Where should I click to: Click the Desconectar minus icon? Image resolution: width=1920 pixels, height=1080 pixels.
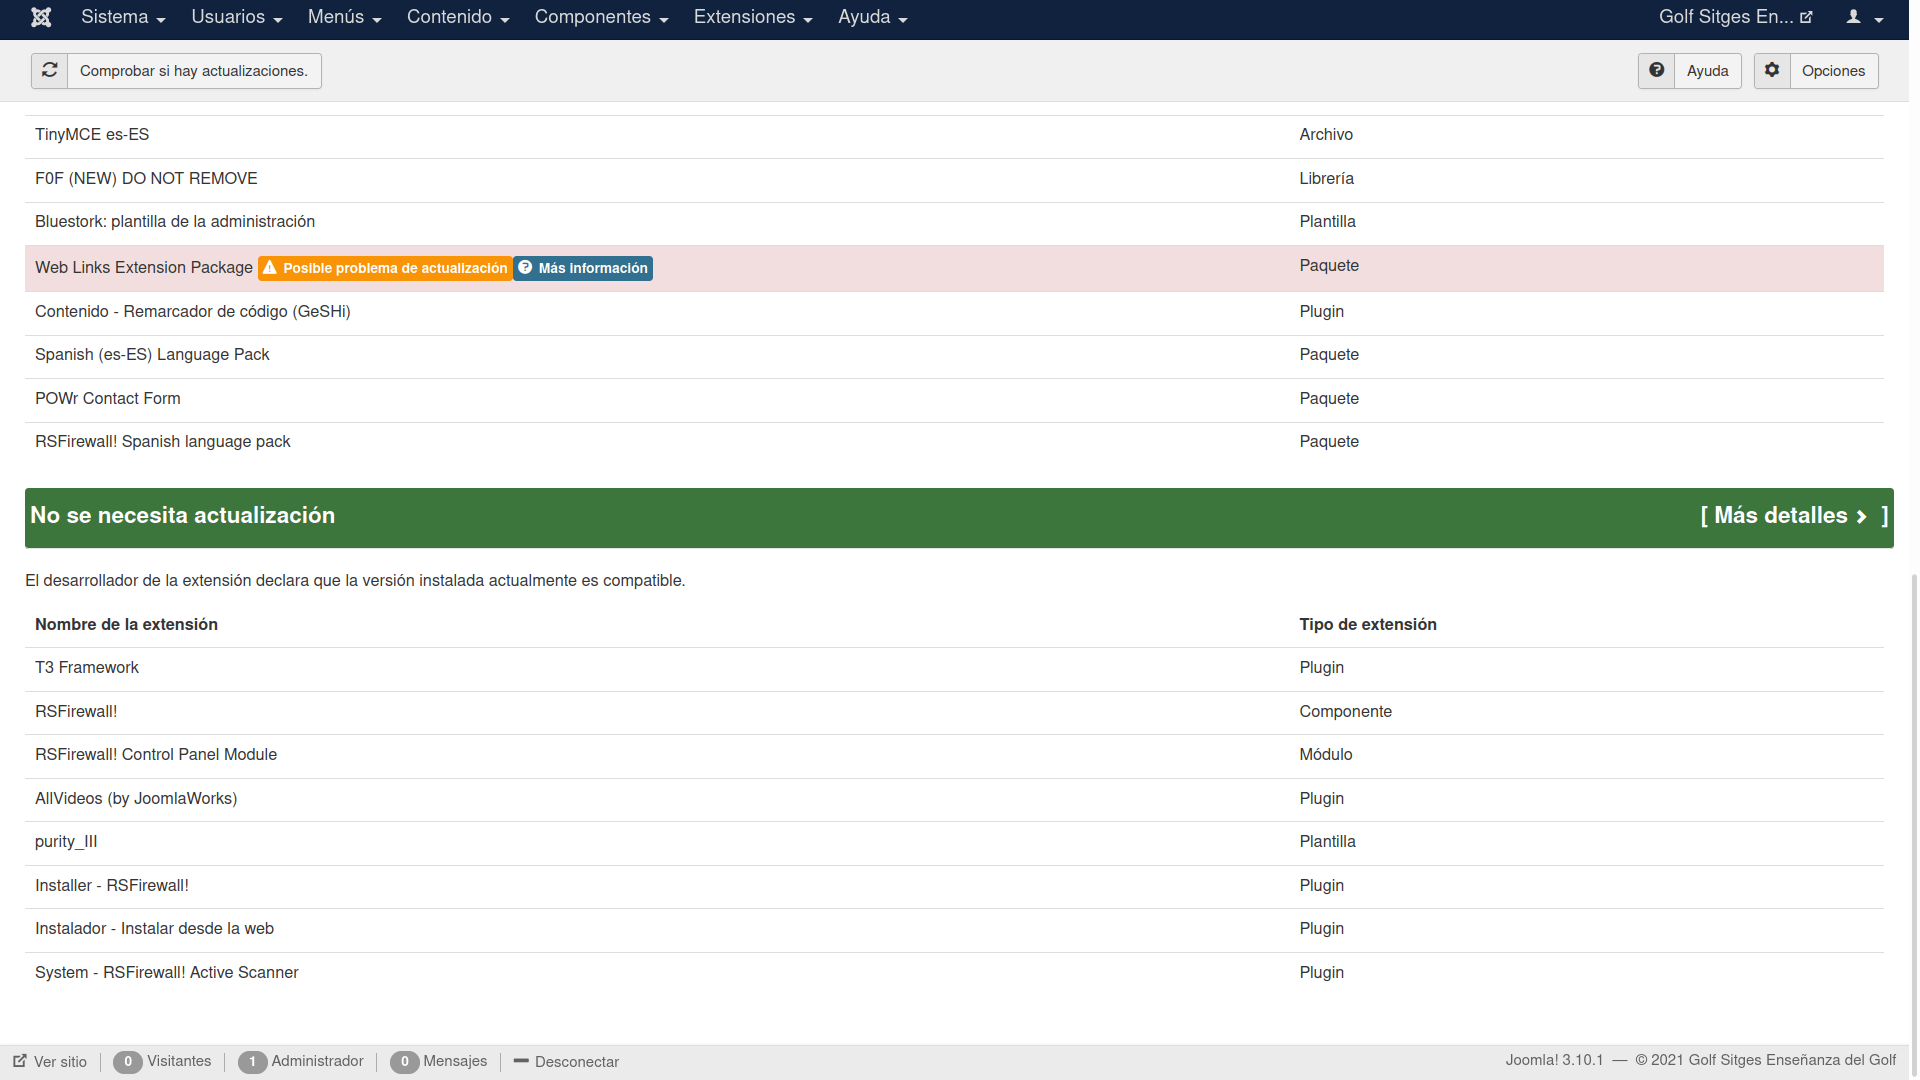[x=521, y=1061]
